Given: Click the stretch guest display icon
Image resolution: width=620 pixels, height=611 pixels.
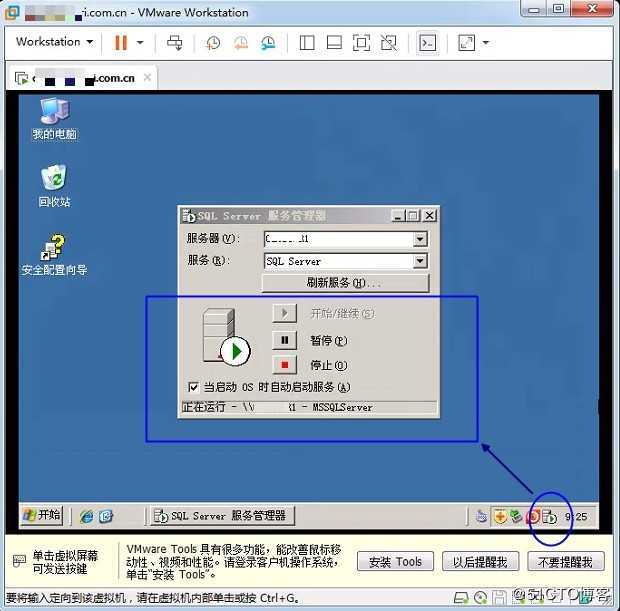Looking at the screenshot, I should click(x=467, y=43).
